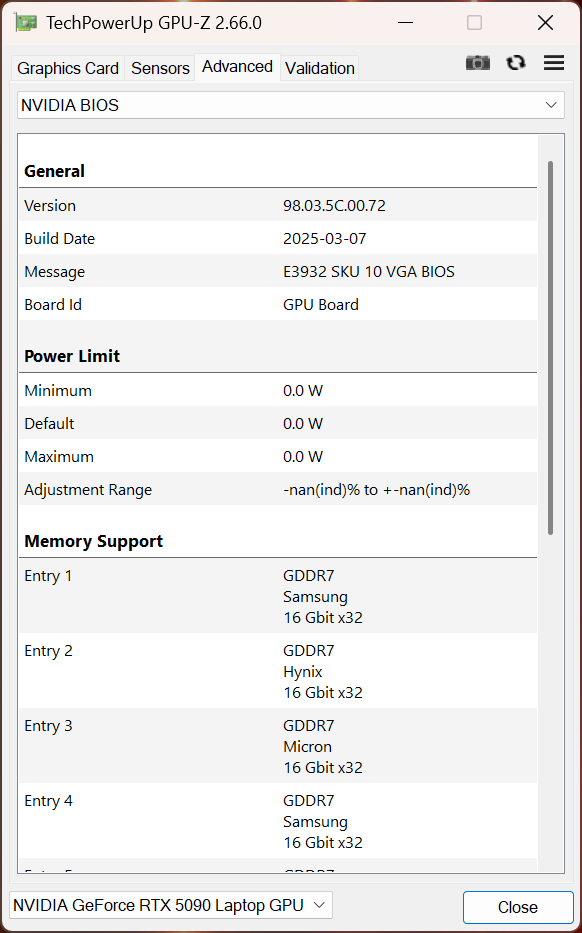The width and height of the screenshot is (582, 933).
Task: Open the Sensors tab
Action: [x=160, y=68]
